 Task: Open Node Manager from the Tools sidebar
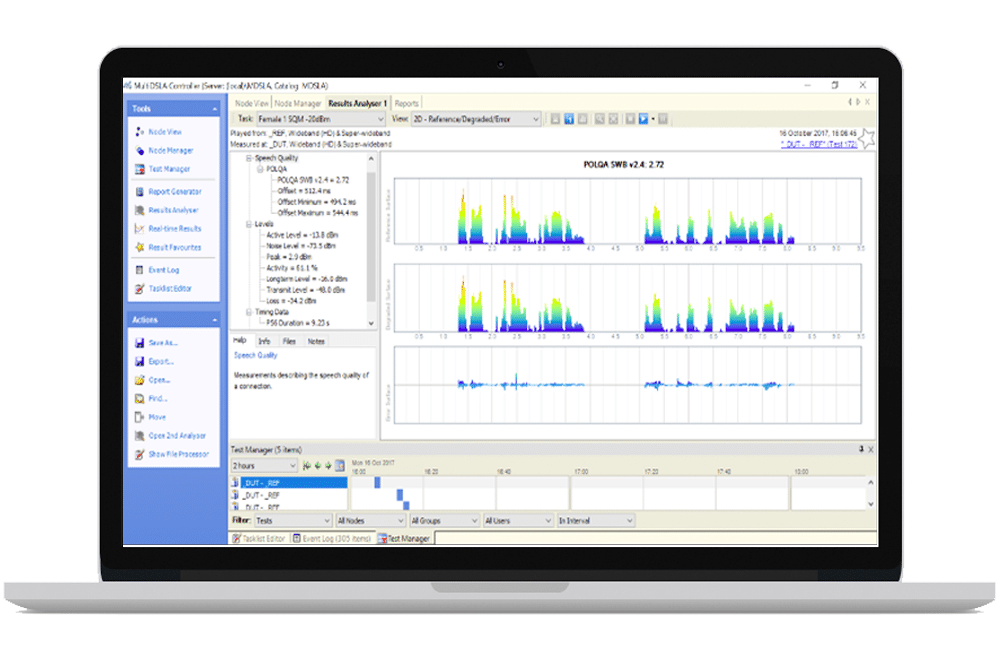[x=170, y=151]
